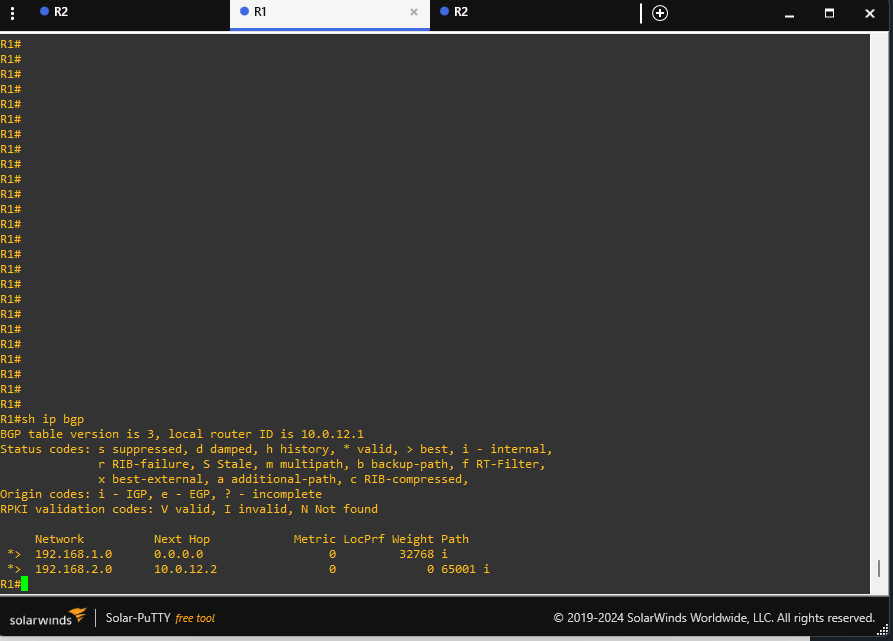Close the R1 tab
Viewport: 893px width, 641px height.
414,12
